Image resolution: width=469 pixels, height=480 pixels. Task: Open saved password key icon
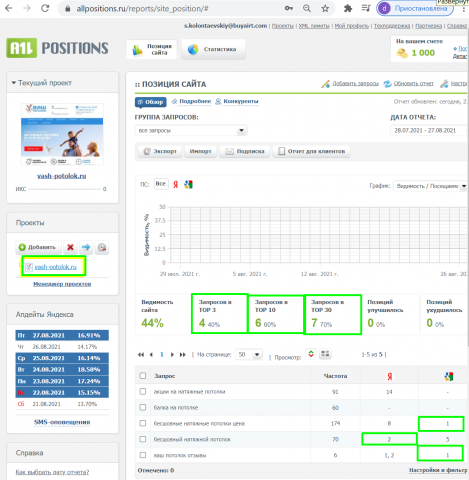[289, 8]
